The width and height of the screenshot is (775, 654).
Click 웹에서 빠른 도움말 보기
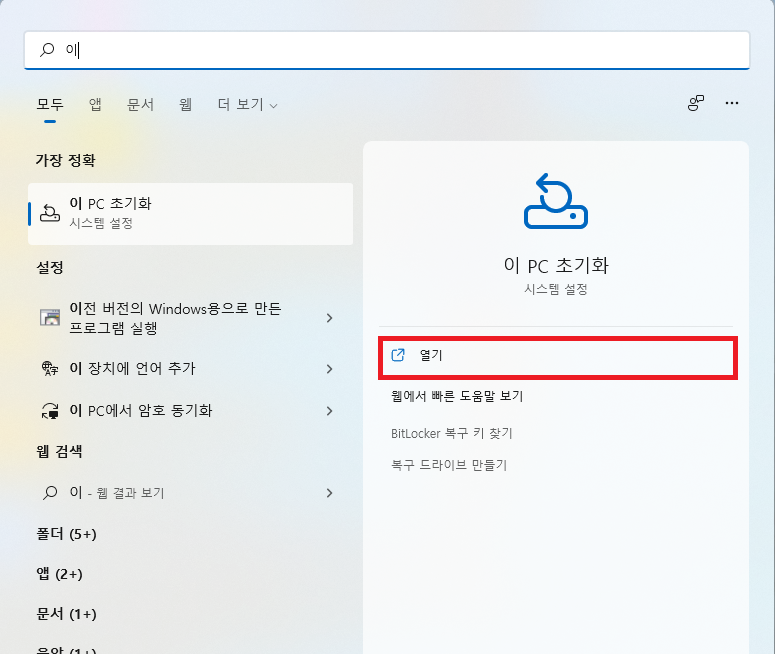(457, 396)
